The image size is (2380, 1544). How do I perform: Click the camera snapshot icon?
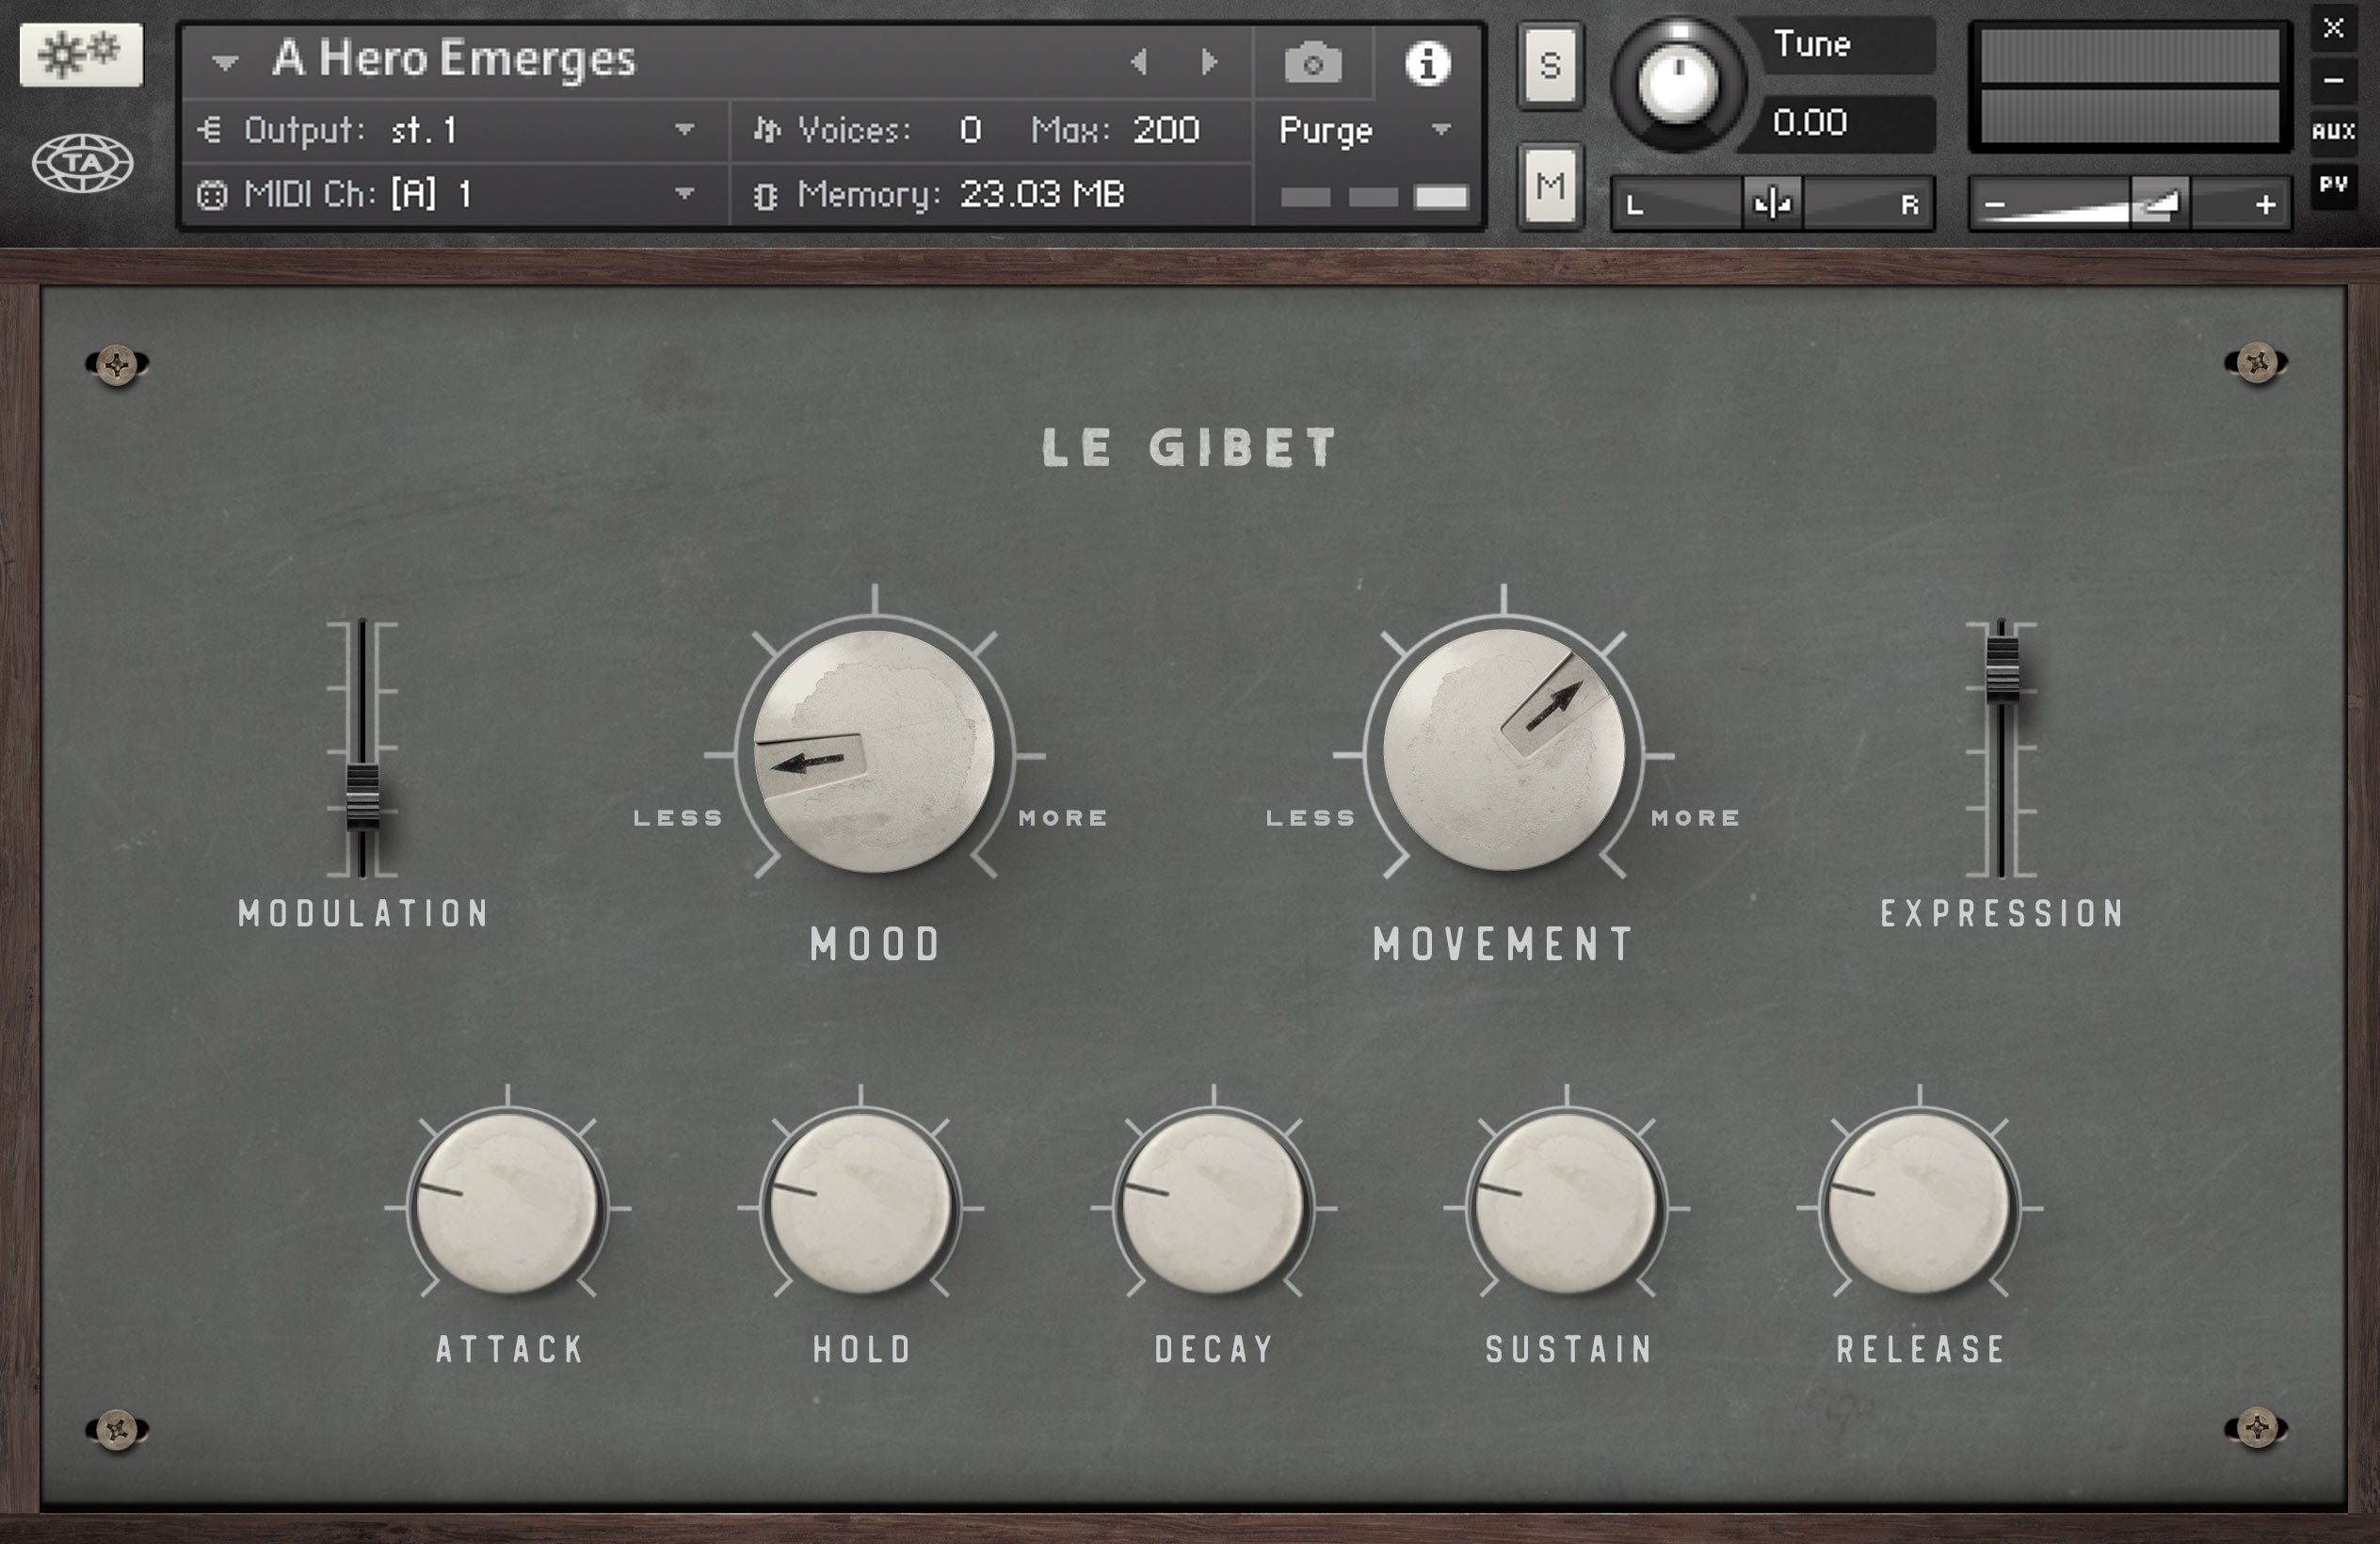(1312, 64)
